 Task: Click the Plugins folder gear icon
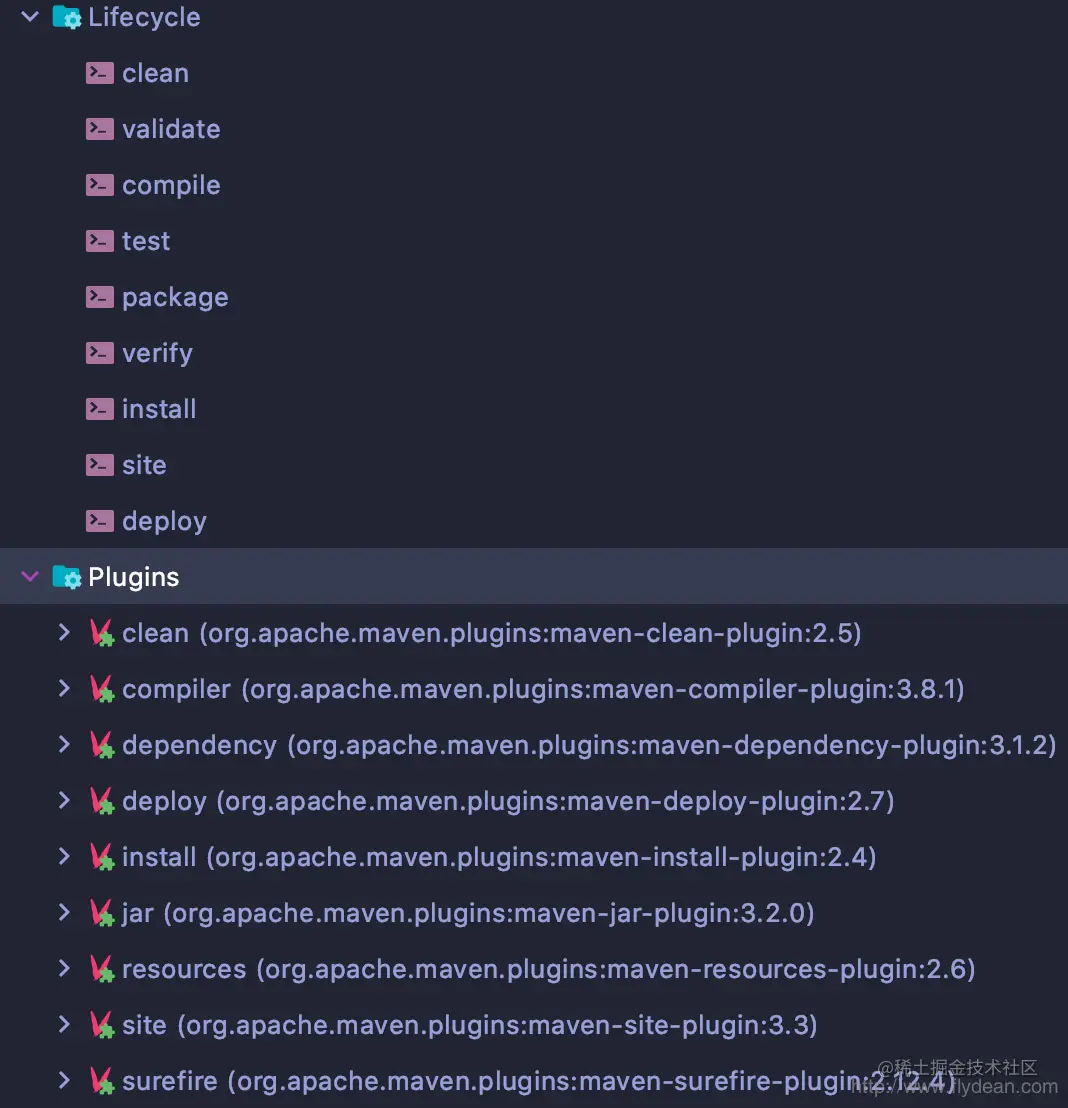(67, 577)
